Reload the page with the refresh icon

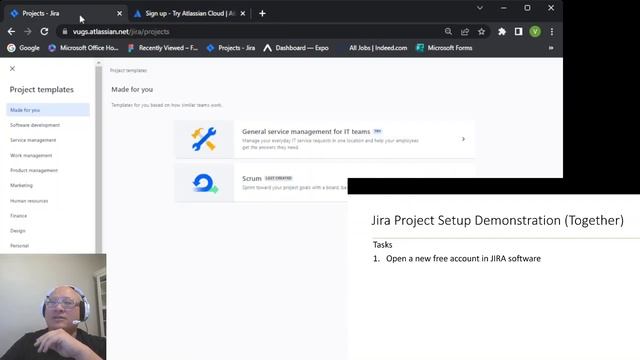(x=44, y=31)
